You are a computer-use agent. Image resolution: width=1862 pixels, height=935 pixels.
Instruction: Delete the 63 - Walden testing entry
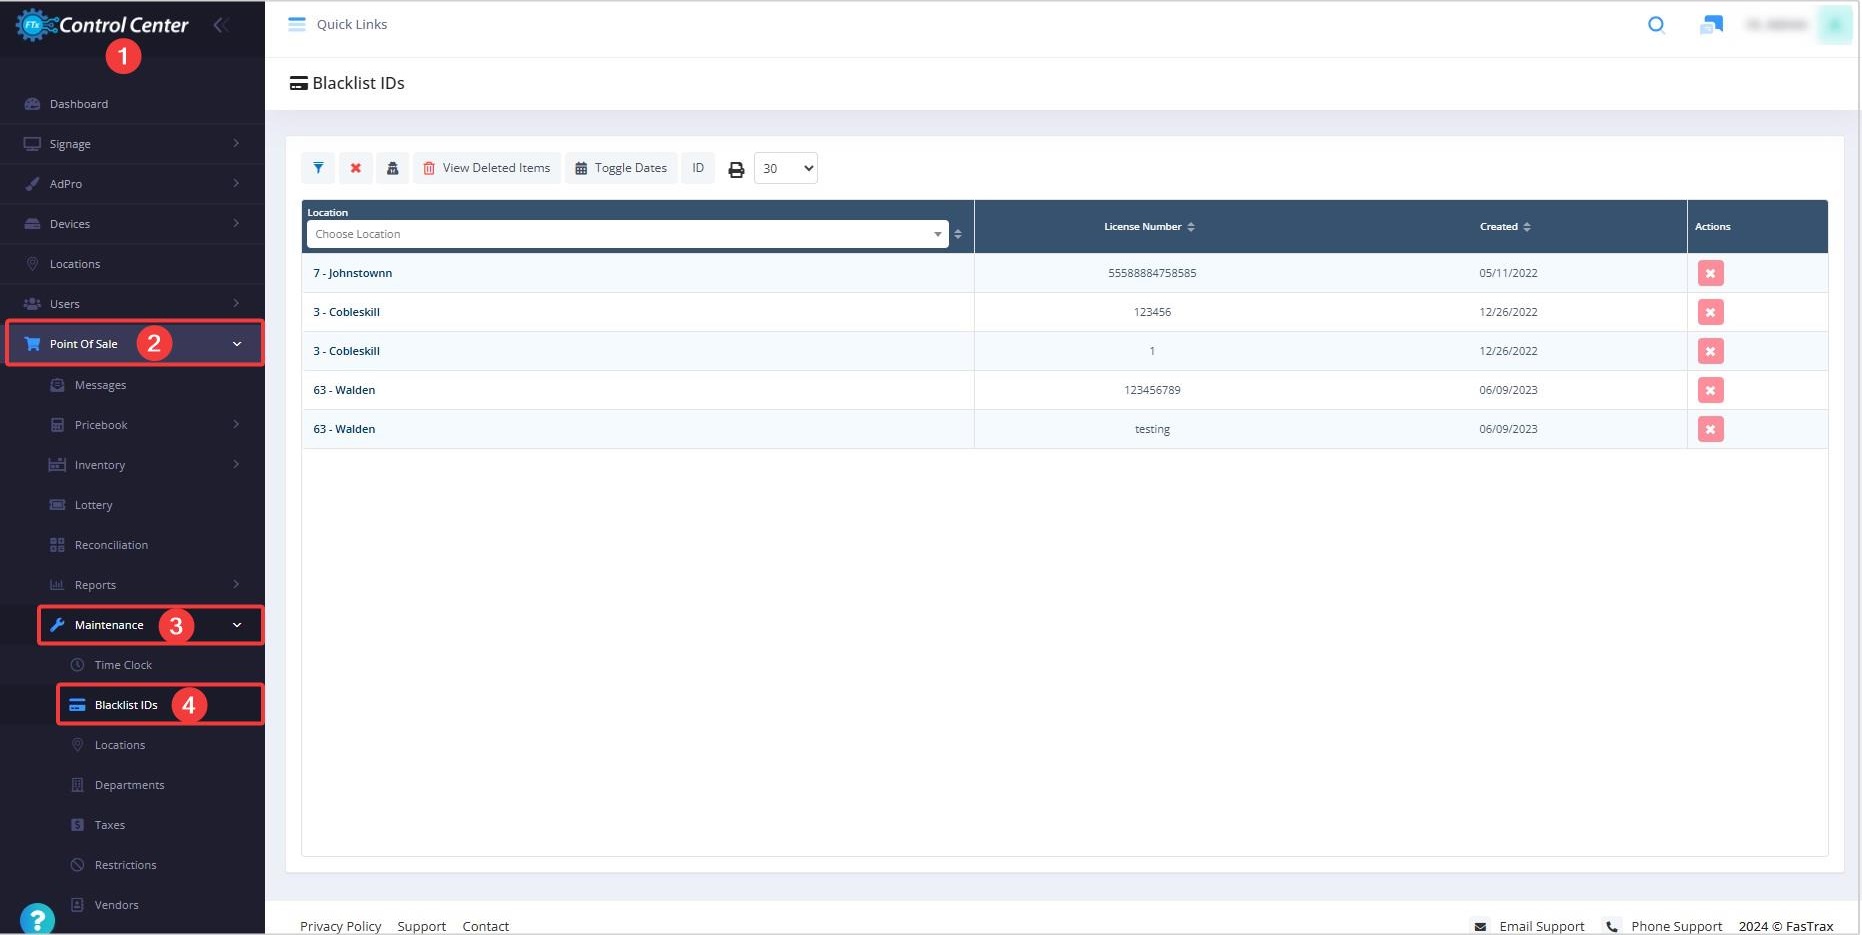point(1710,429)
